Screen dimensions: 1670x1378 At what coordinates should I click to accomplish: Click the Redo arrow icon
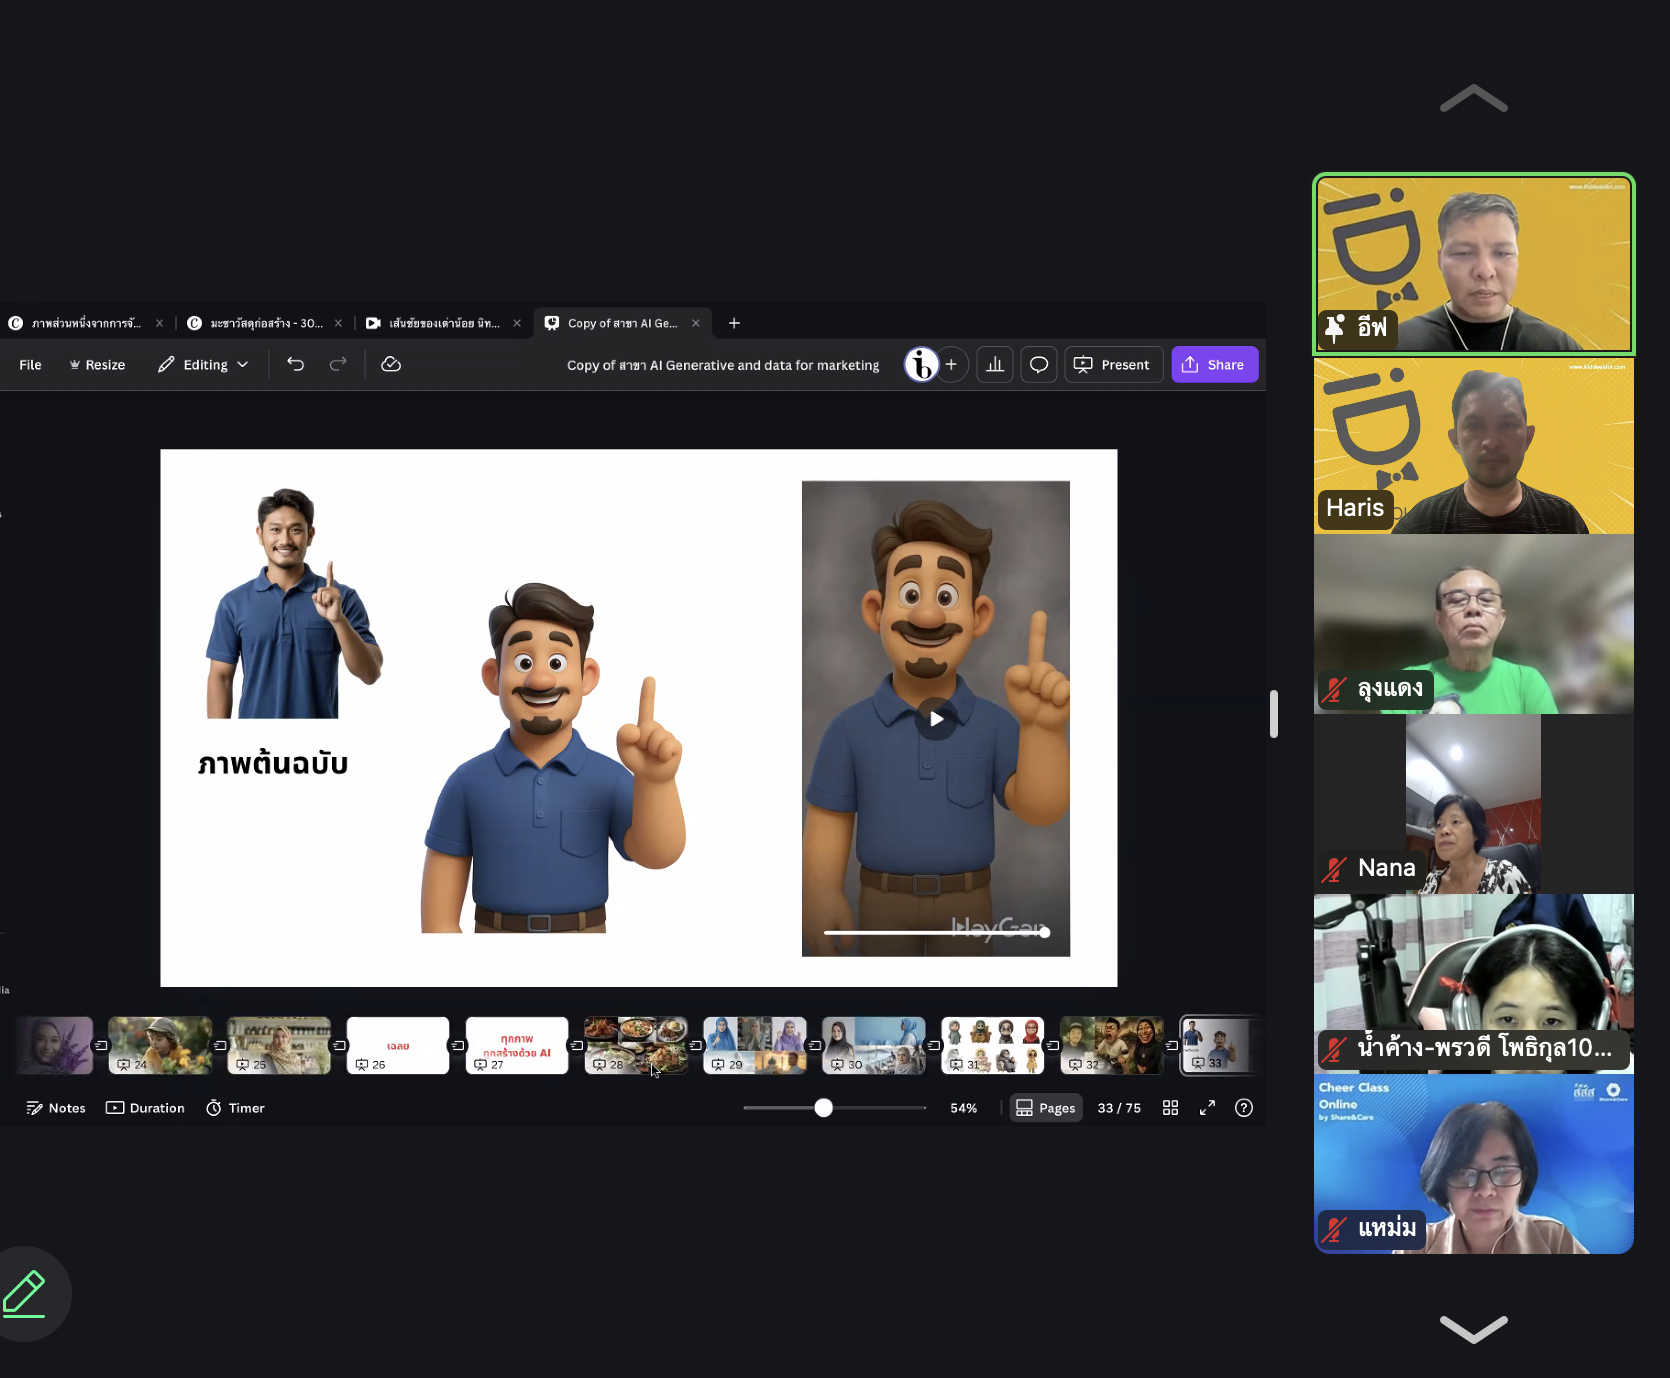pyautogui.click(x=338, y=364)
